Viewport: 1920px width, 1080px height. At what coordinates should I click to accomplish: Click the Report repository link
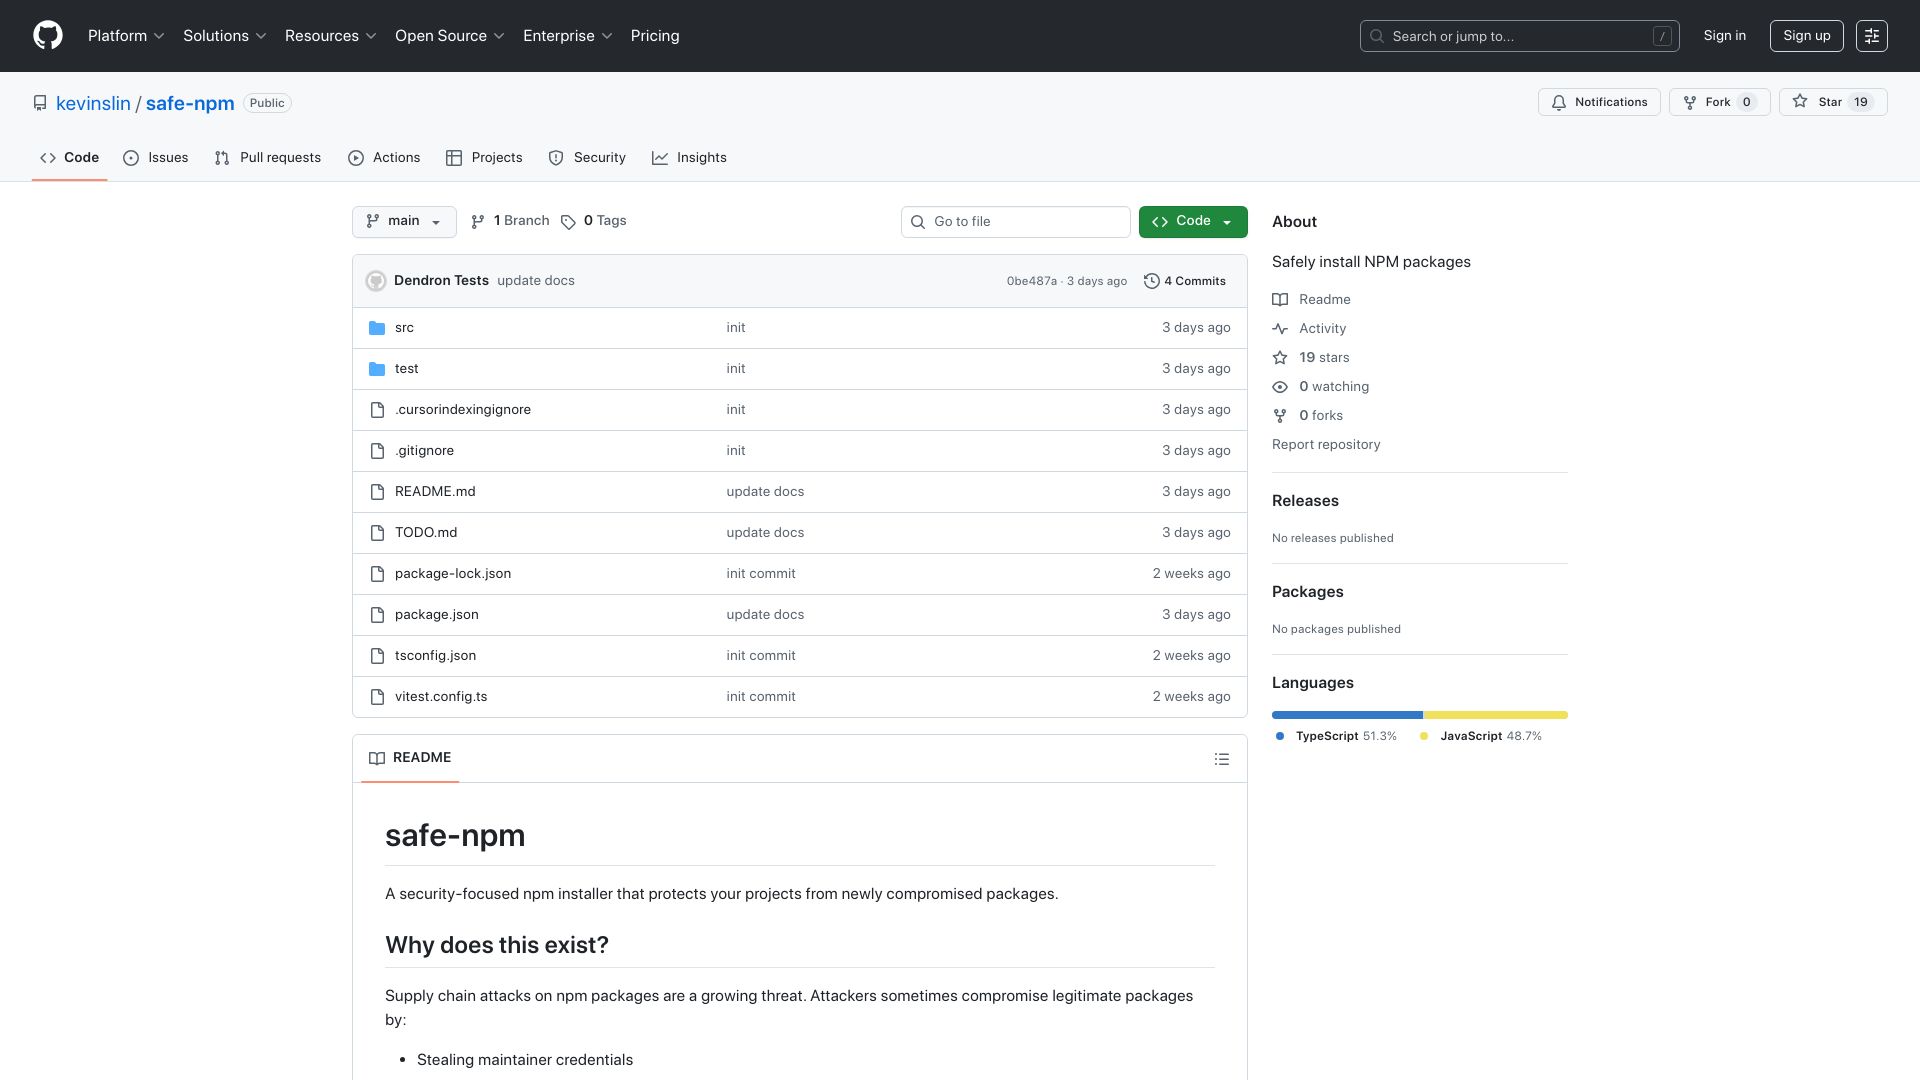(1326, 445)
